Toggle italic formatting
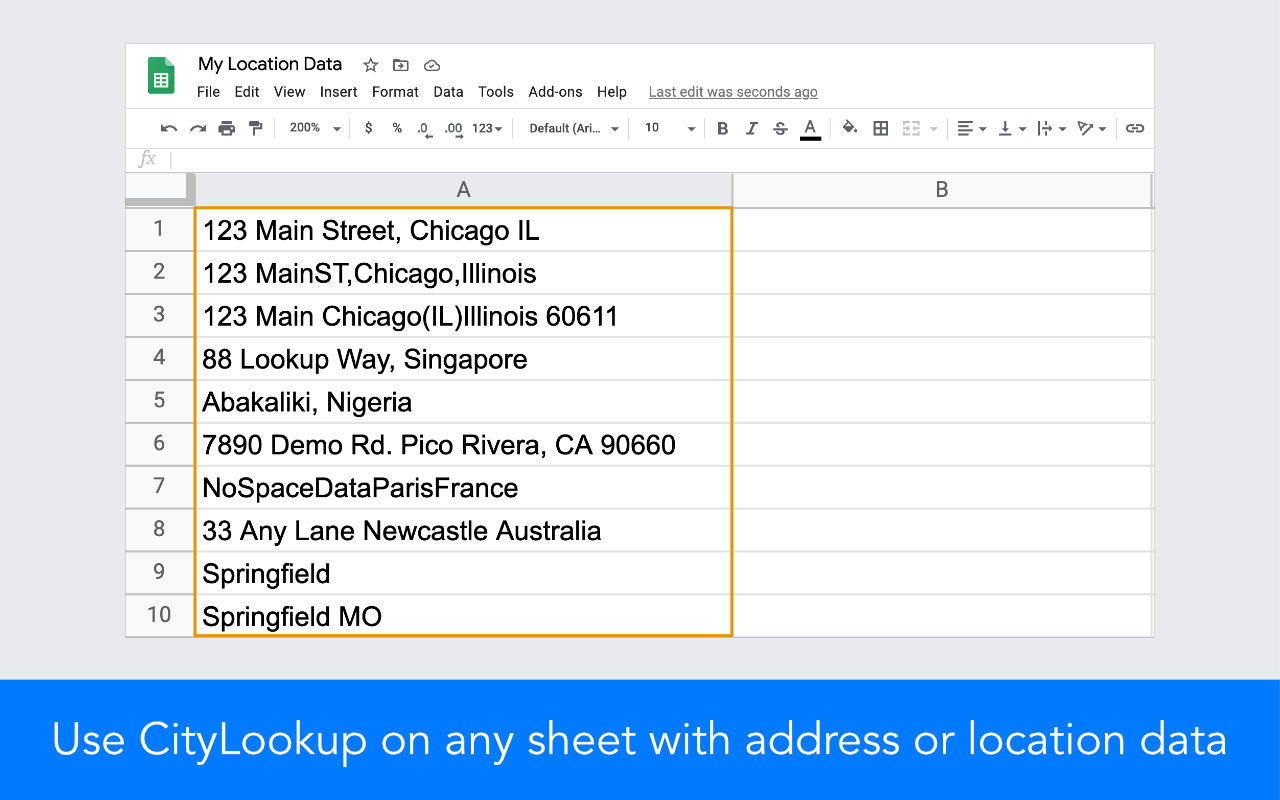 750,128
